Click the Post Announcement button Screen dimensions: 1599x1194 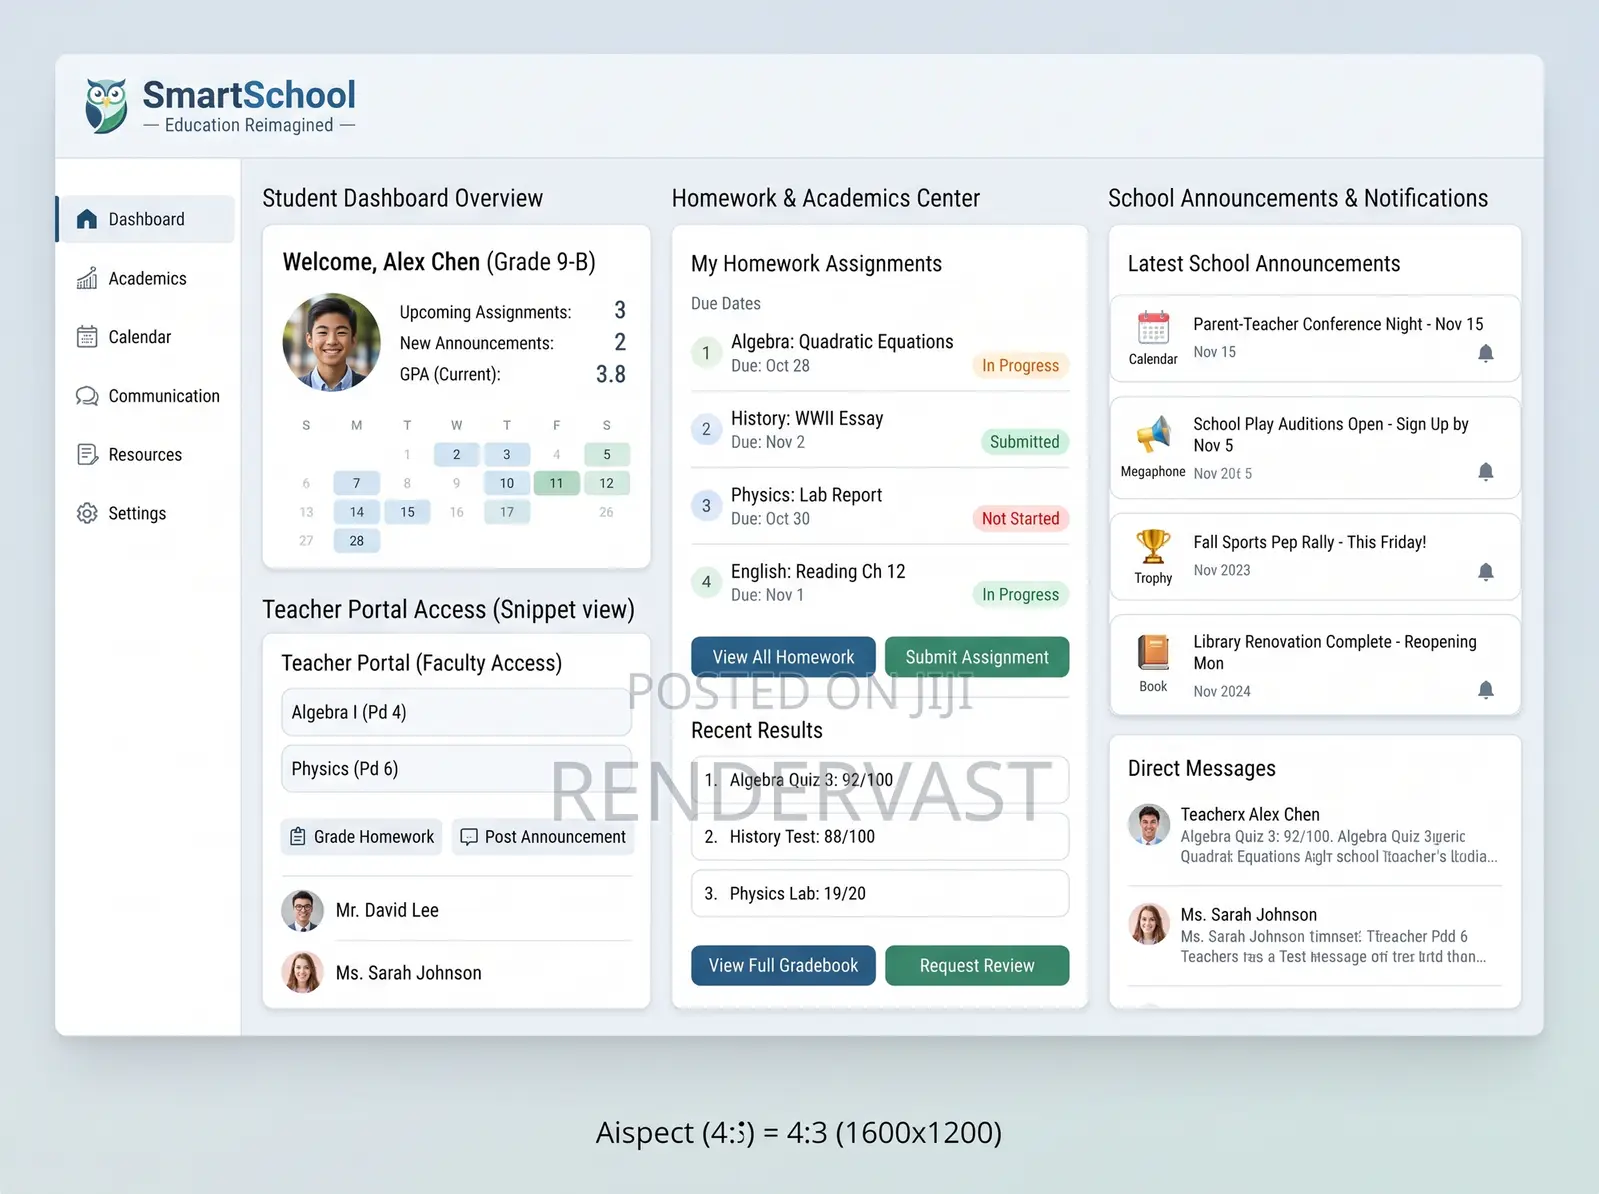coord(543,837)
